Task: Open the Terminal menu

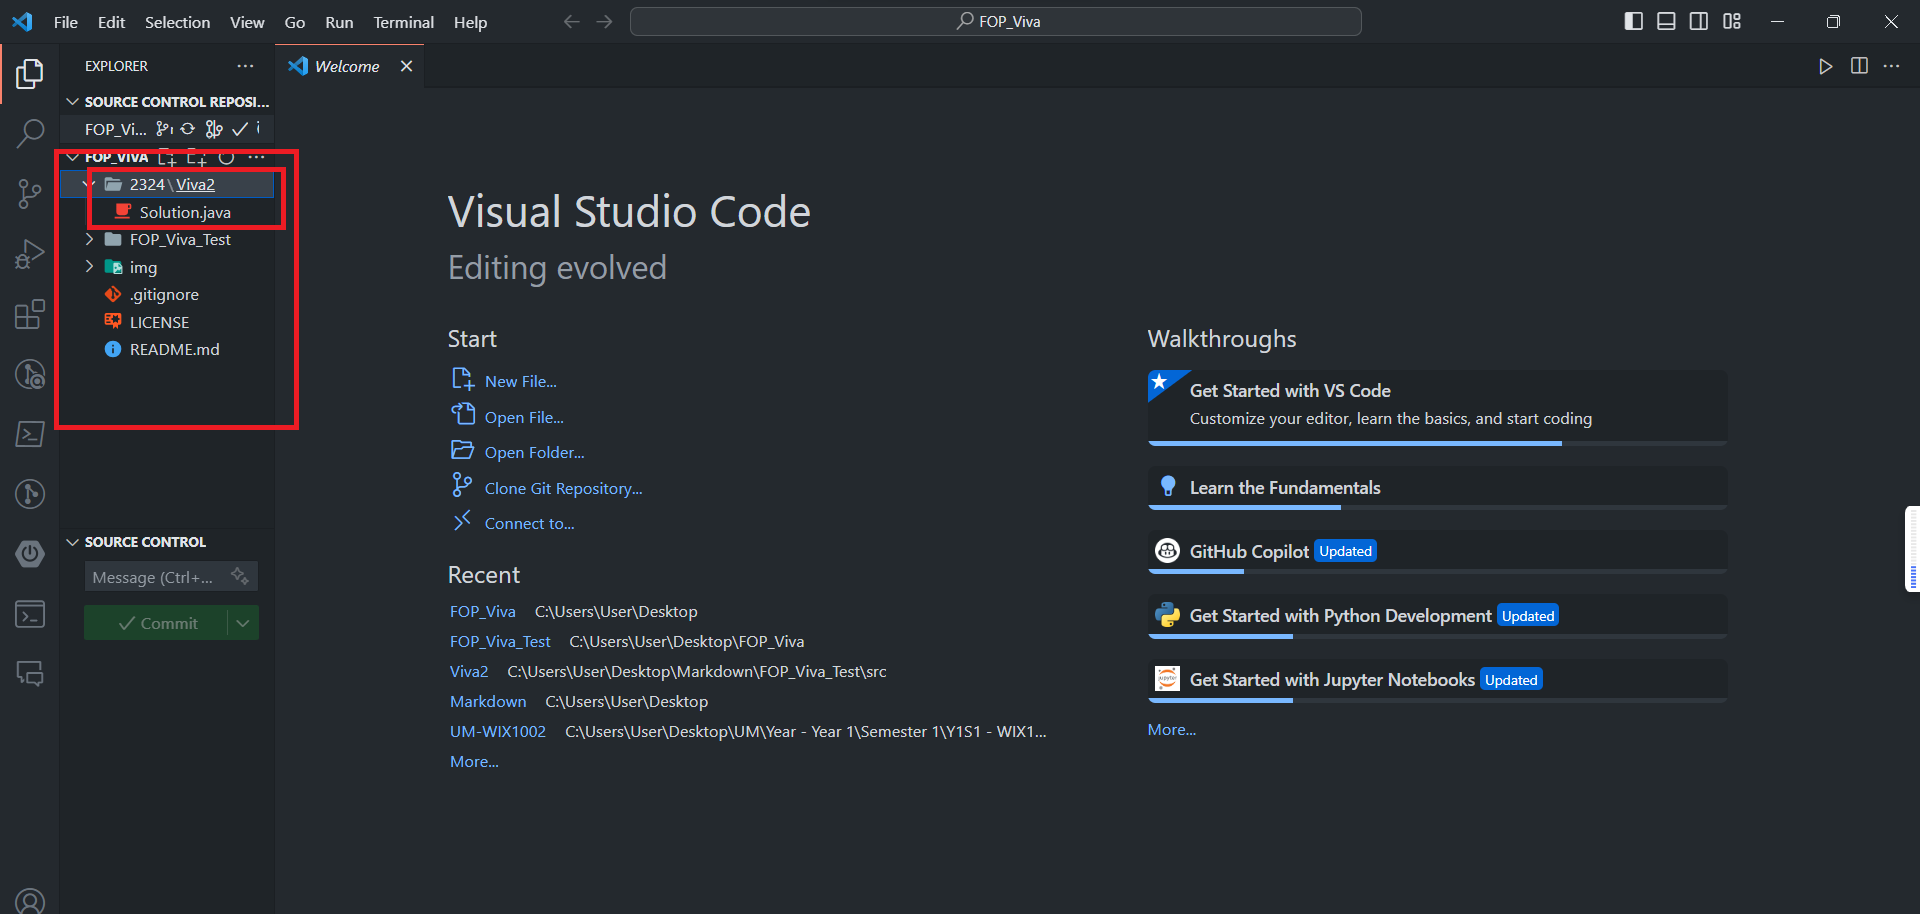Action: pyautogui.click(x=403, y=22)
